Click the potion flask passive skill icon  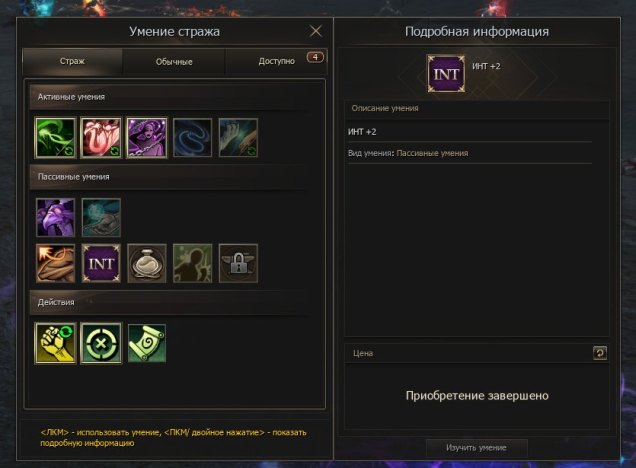pyautogui.click(x=147, y=263)
